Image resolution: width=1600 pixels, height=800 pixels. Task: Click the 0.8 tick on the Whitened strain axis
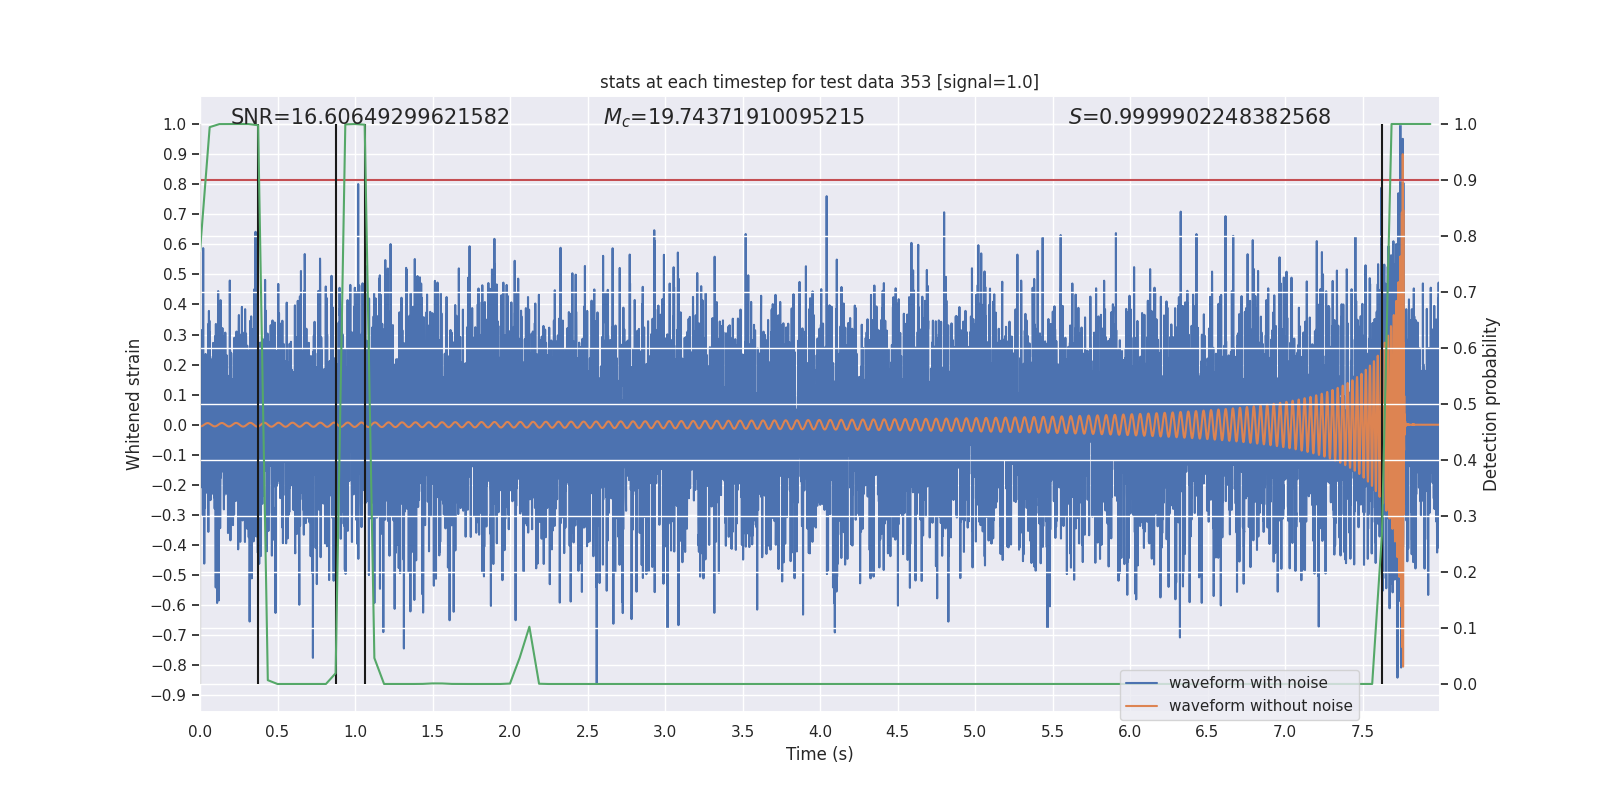pos(175,184)
